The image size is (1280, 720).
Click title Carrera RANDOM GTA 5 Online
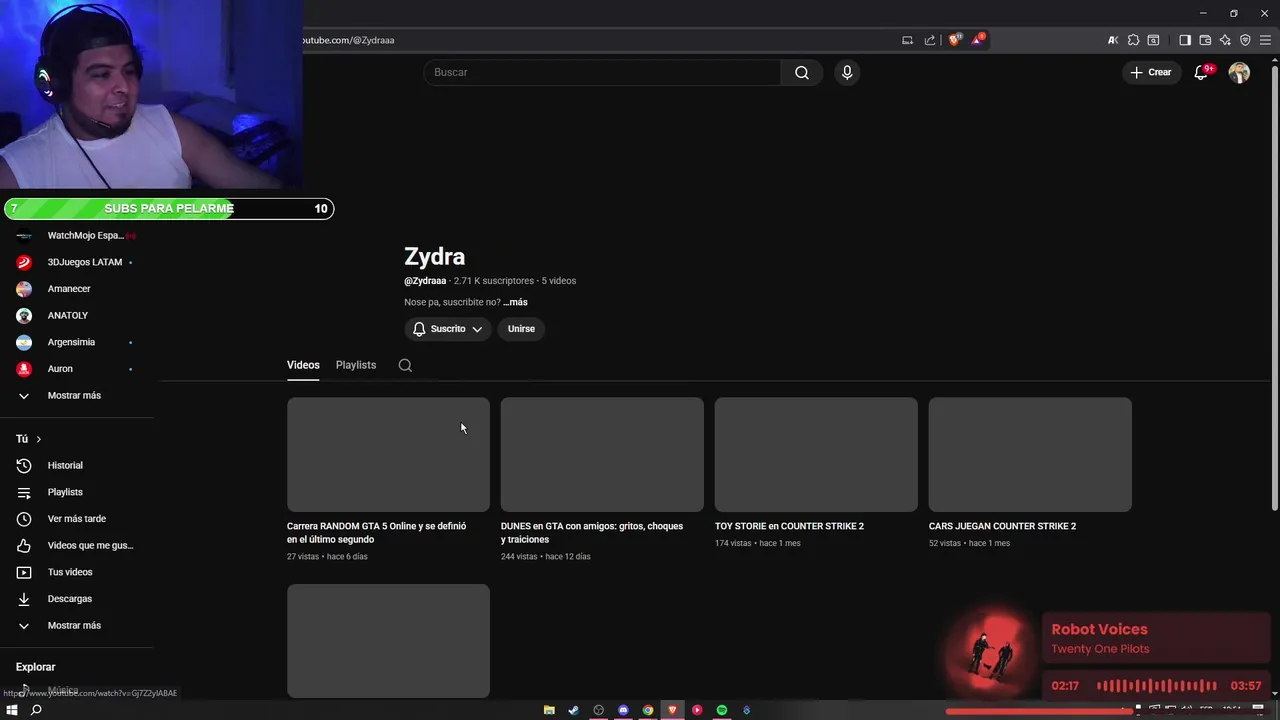[x=377, y=533]
